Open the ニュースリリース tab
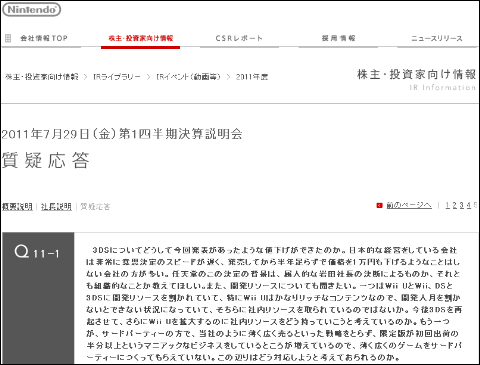The height and width of the screenshot is (365, 480). tap(437, 38)
